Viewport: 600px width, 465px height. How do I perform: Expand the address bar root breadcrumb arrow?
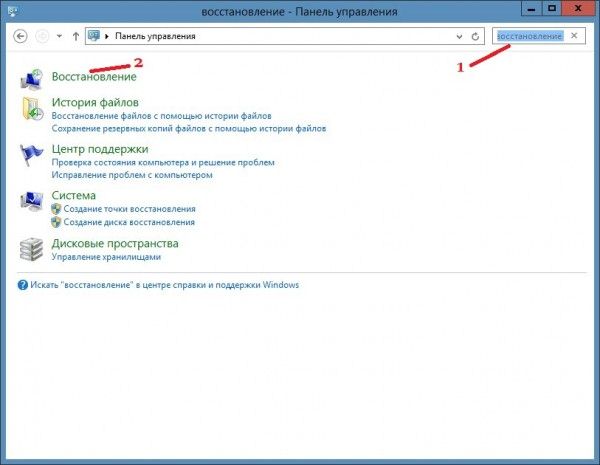click(x=107, y=36)
